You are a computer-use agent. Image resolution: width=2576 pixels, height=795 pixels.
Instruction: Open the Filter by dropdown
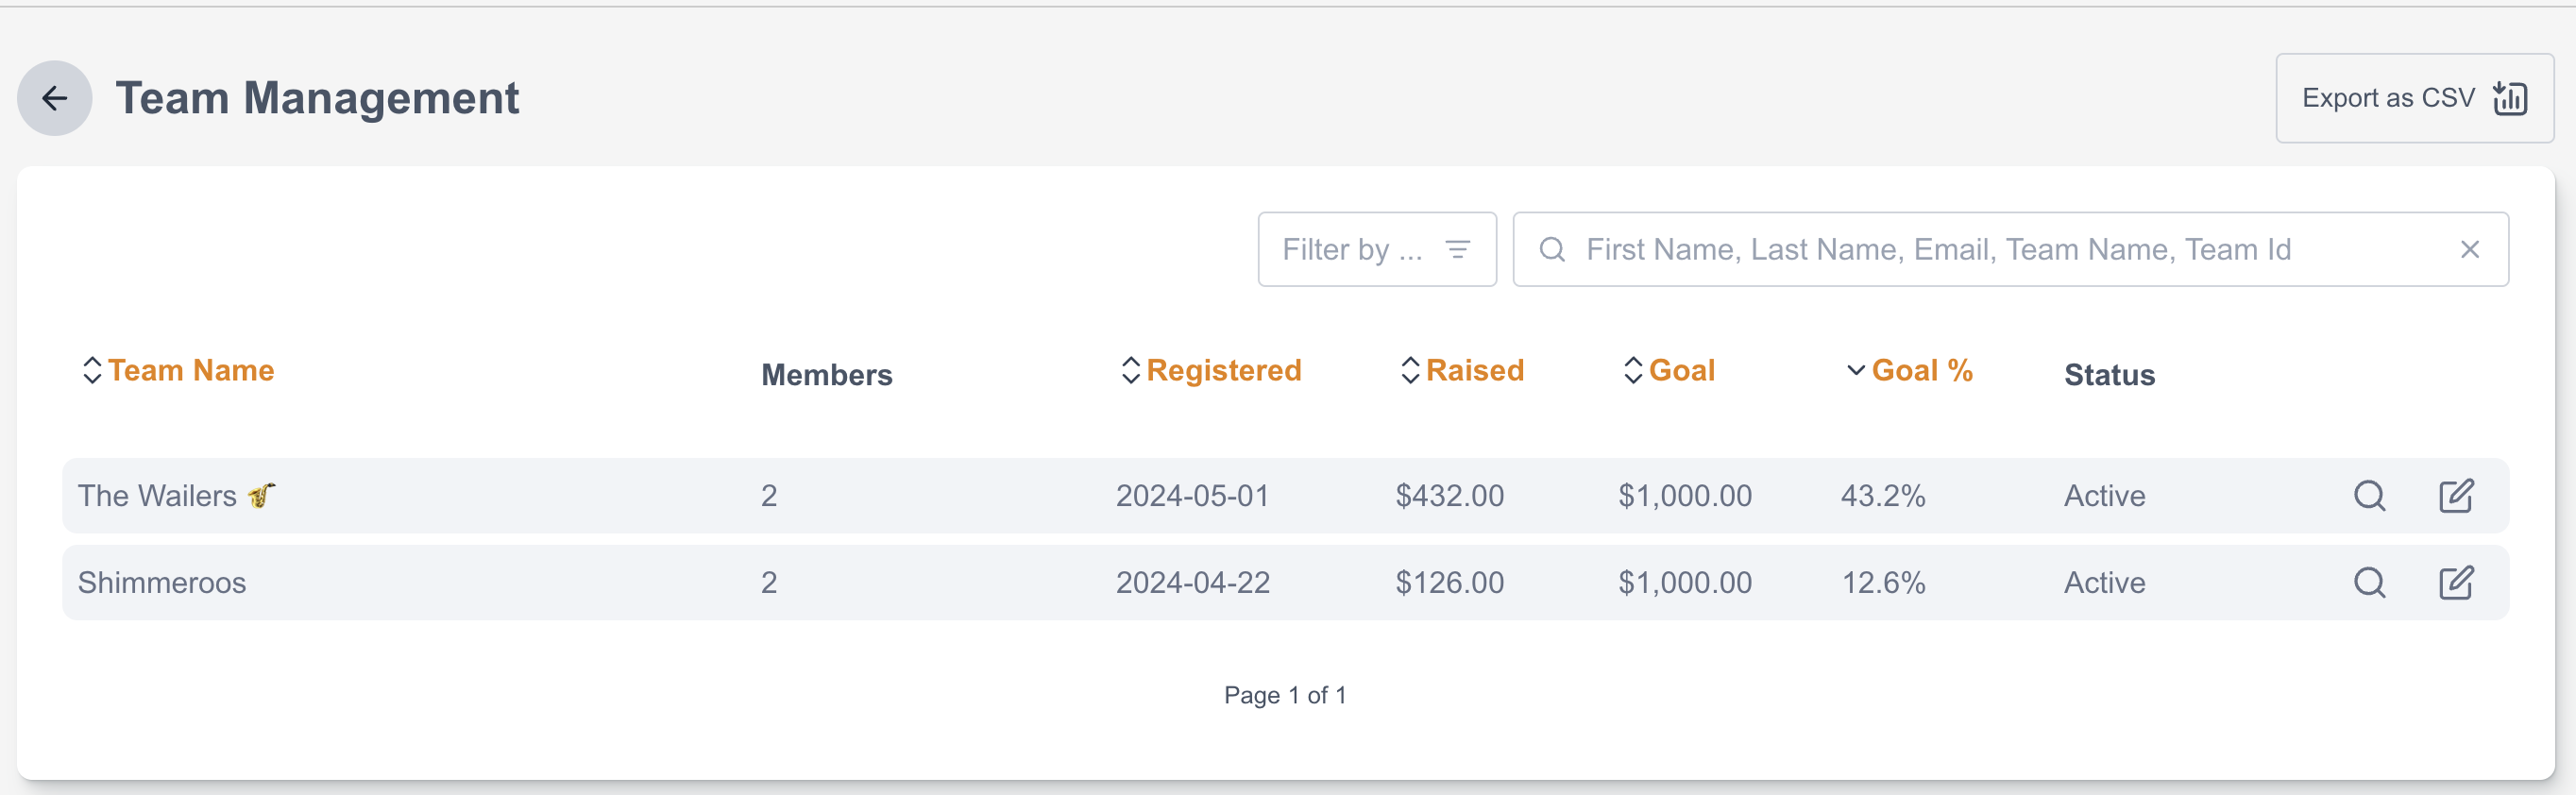click(1376, 249)
